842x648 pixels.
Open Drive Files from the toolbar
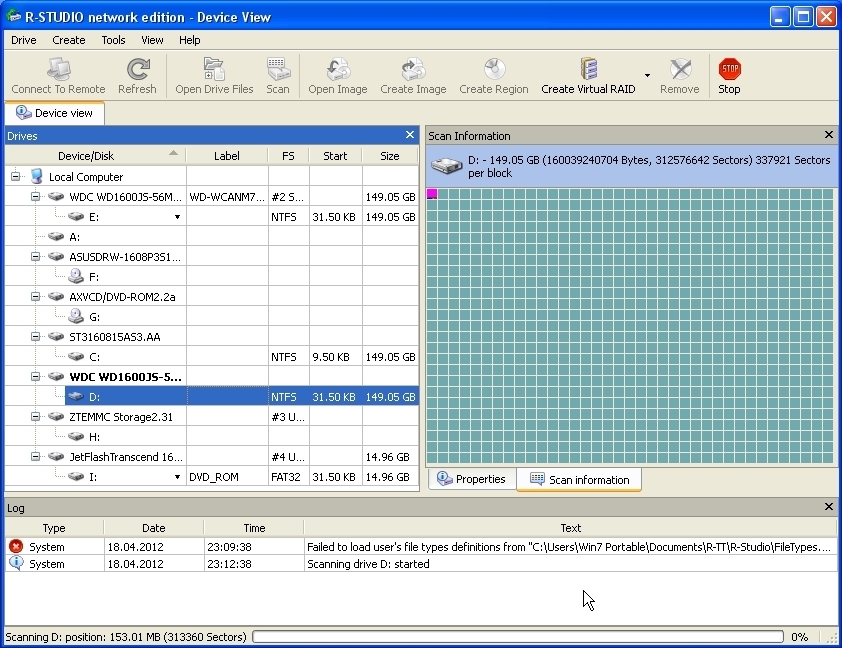click(214, 76)
